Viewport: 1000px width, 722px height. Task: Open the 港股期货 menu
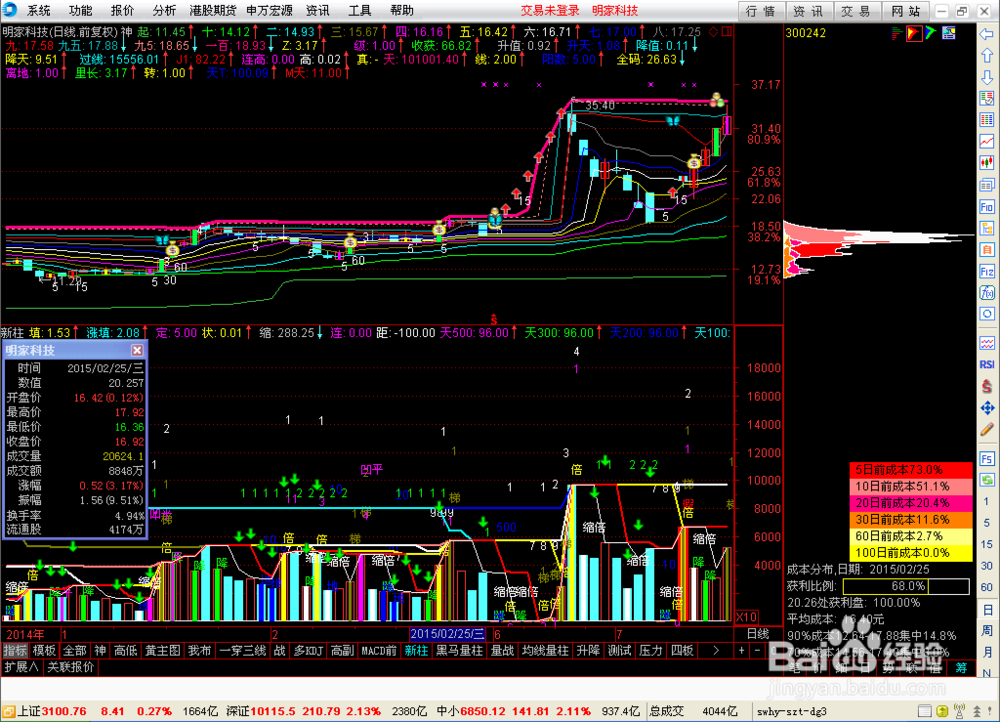pos(213,10)
